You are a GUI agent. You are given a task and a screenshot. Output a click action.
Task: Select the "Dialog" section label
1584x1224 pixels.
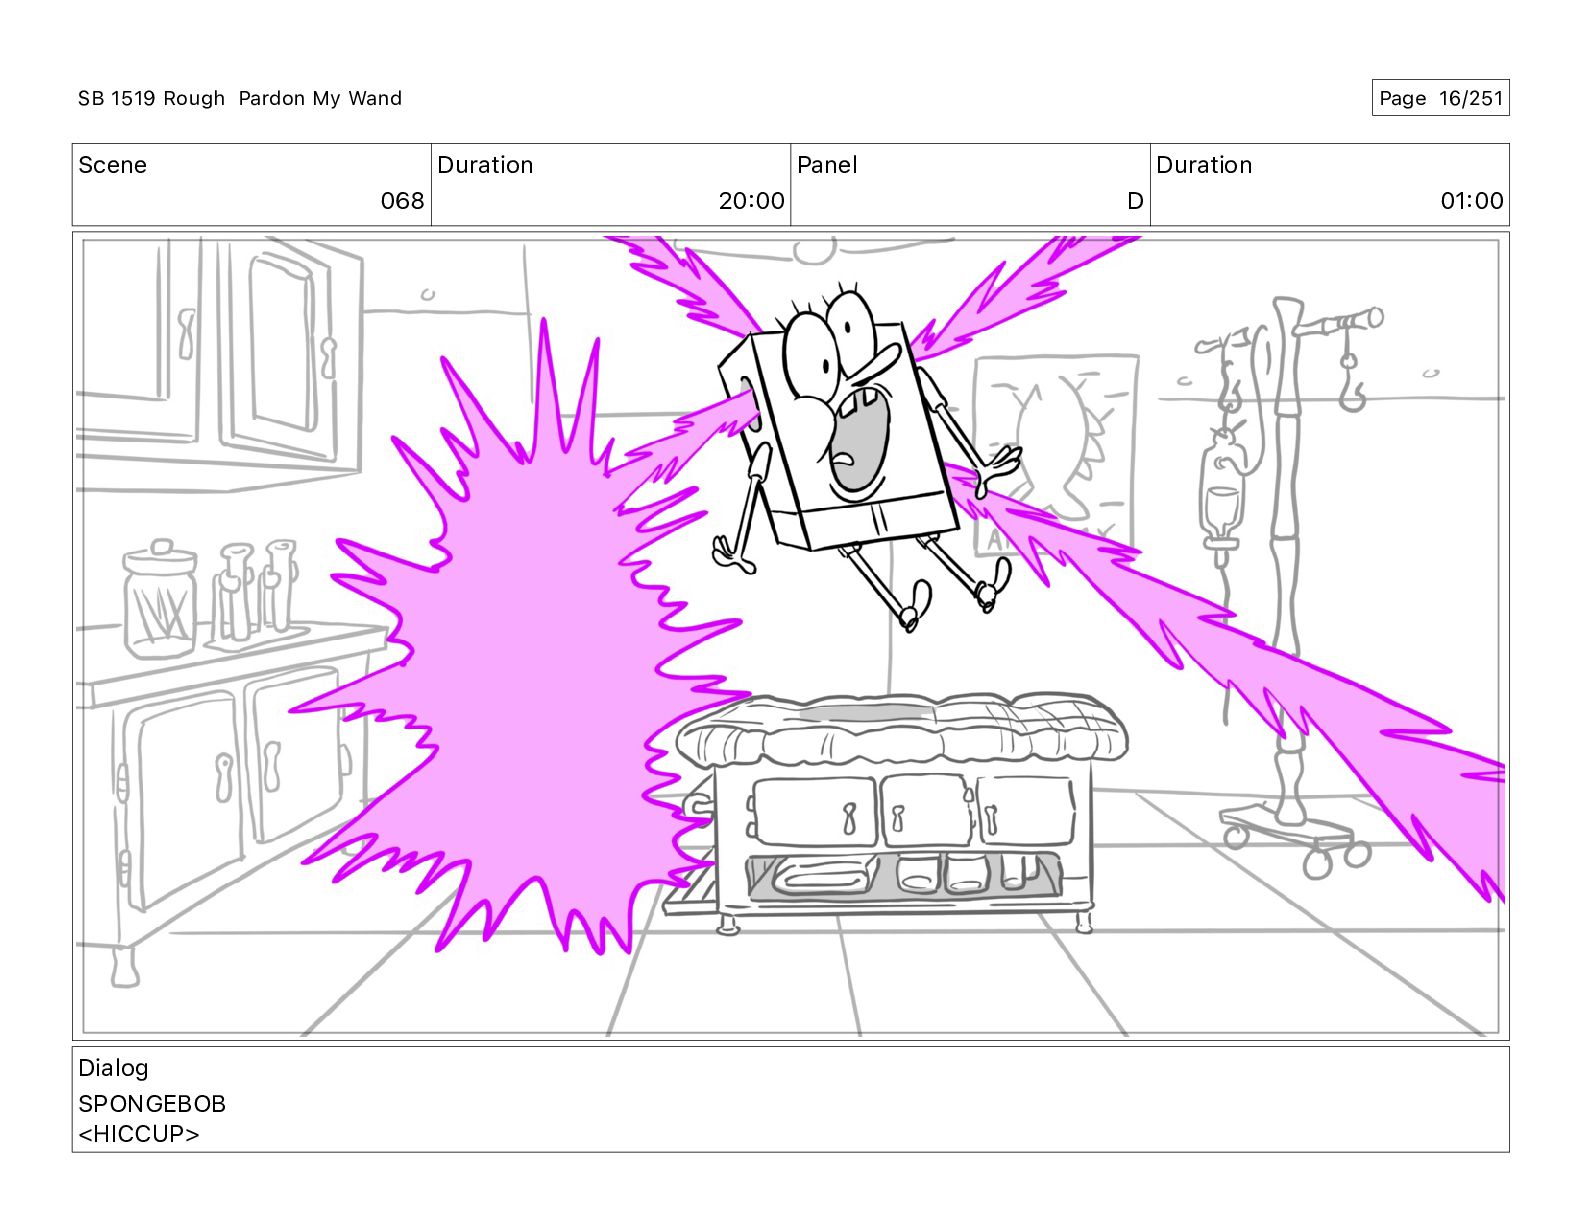[113, 1068]
